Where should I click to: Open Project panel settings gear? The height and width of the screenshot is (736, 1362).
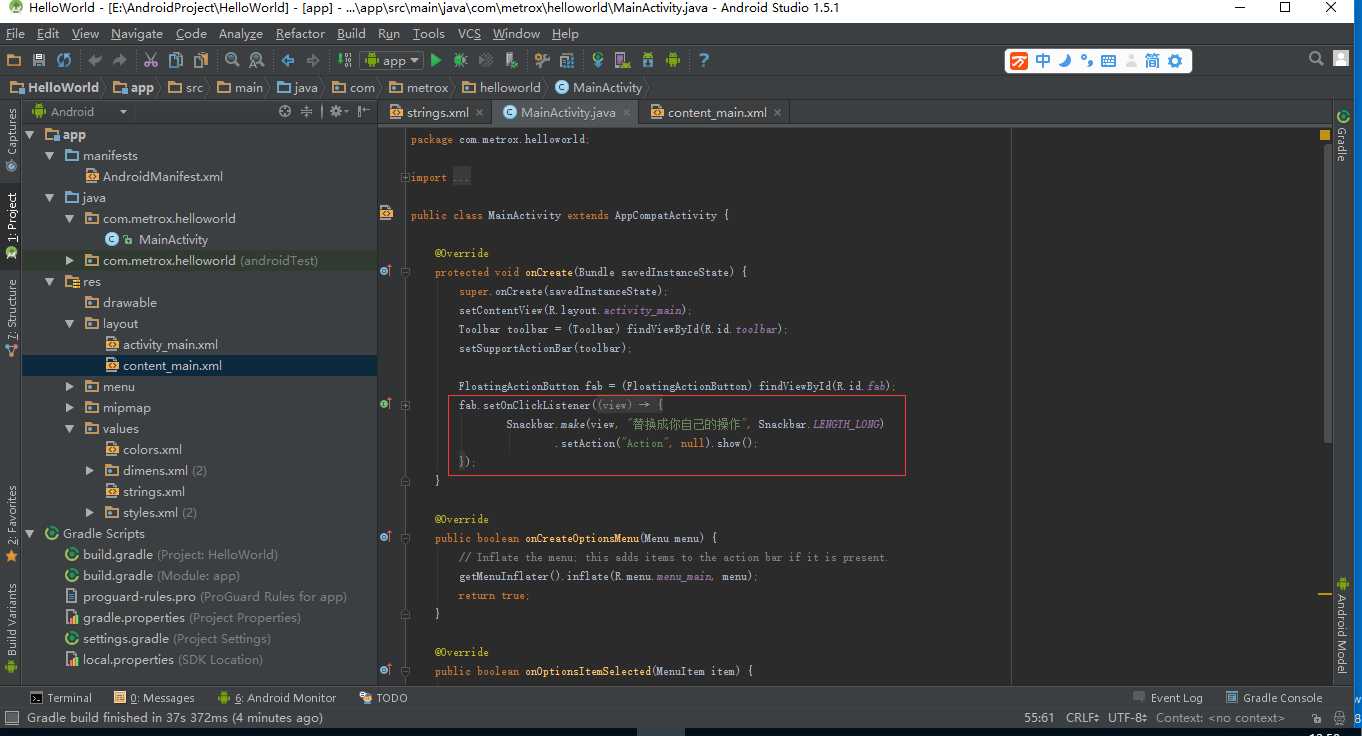[337, 112]
